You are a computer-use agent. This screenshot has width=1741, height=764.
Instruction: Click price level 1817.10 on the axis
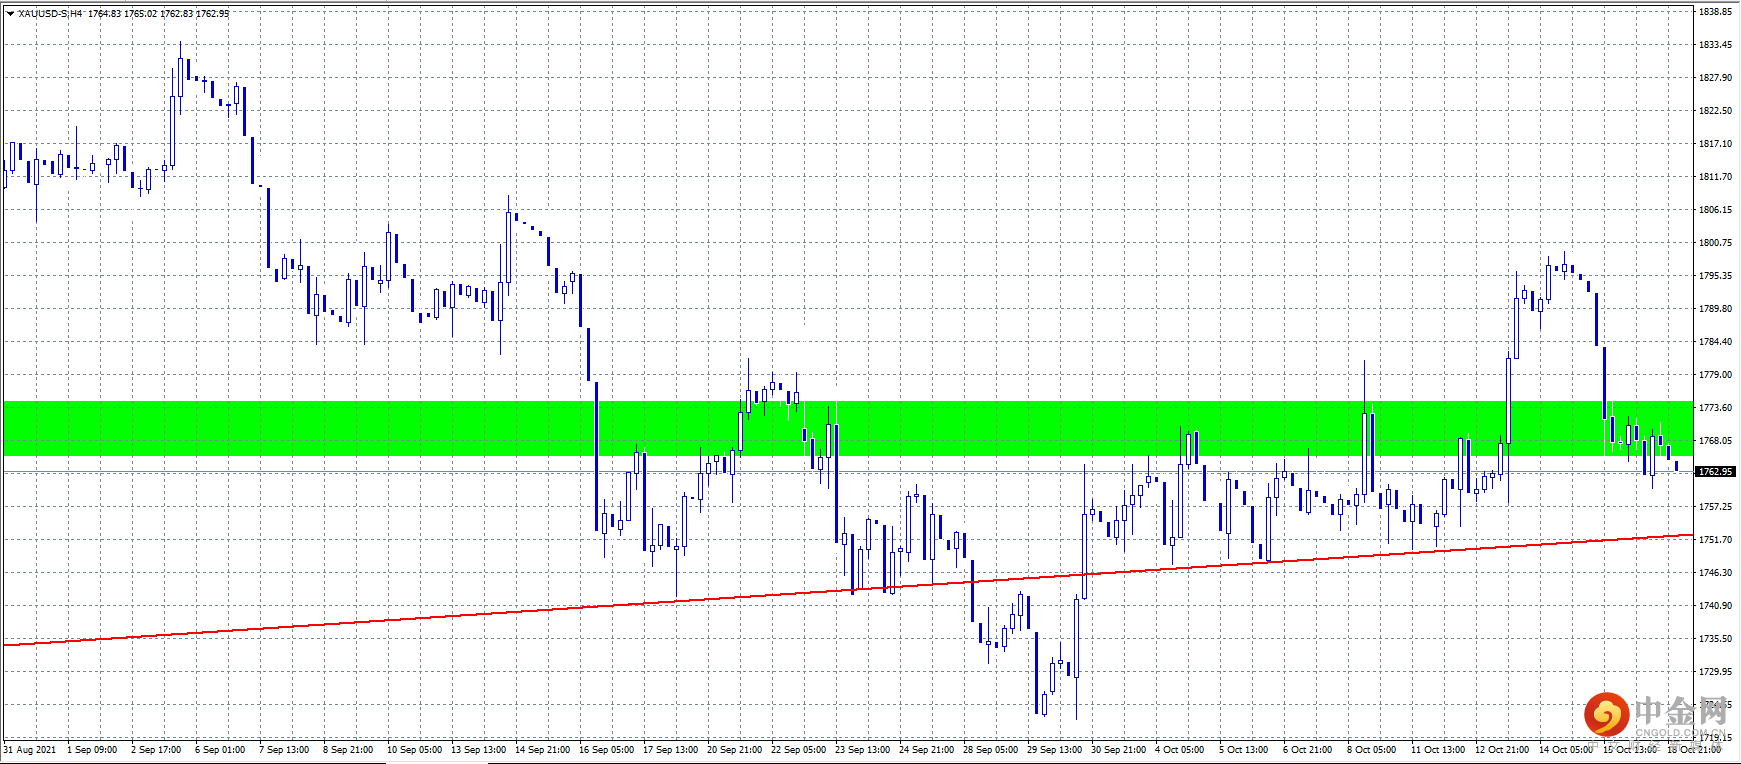coord(1716,144)
